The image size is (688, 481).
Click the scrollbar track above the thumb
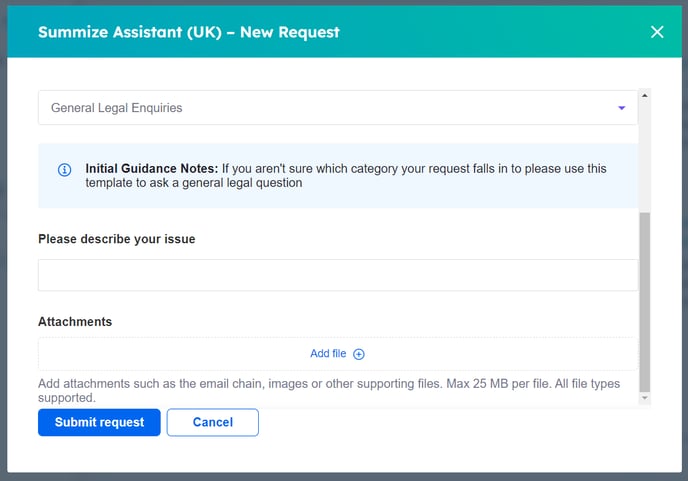[644, 150]
